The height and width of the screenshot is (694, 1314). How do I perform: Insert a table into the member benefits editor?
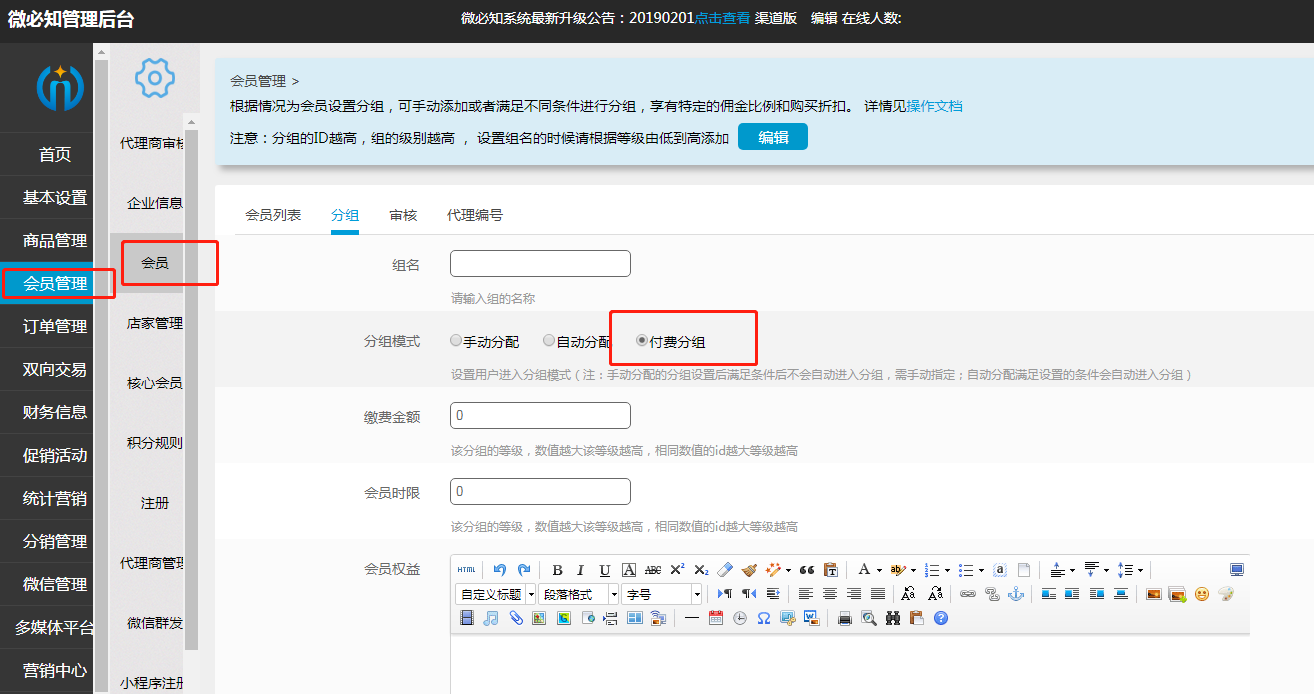pos(633,617)
